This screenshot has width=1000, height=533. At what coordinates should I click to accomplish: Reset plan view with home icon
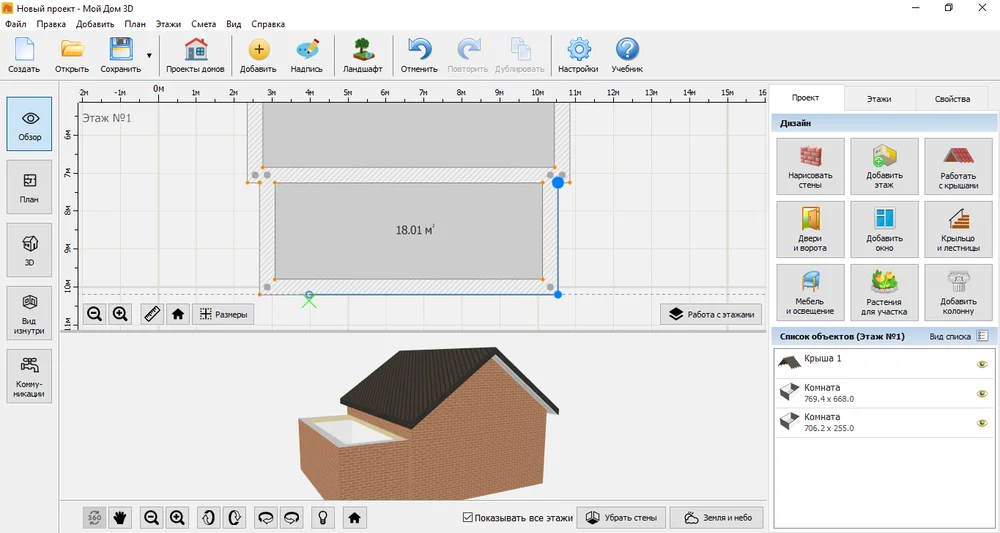pos(178,314)
